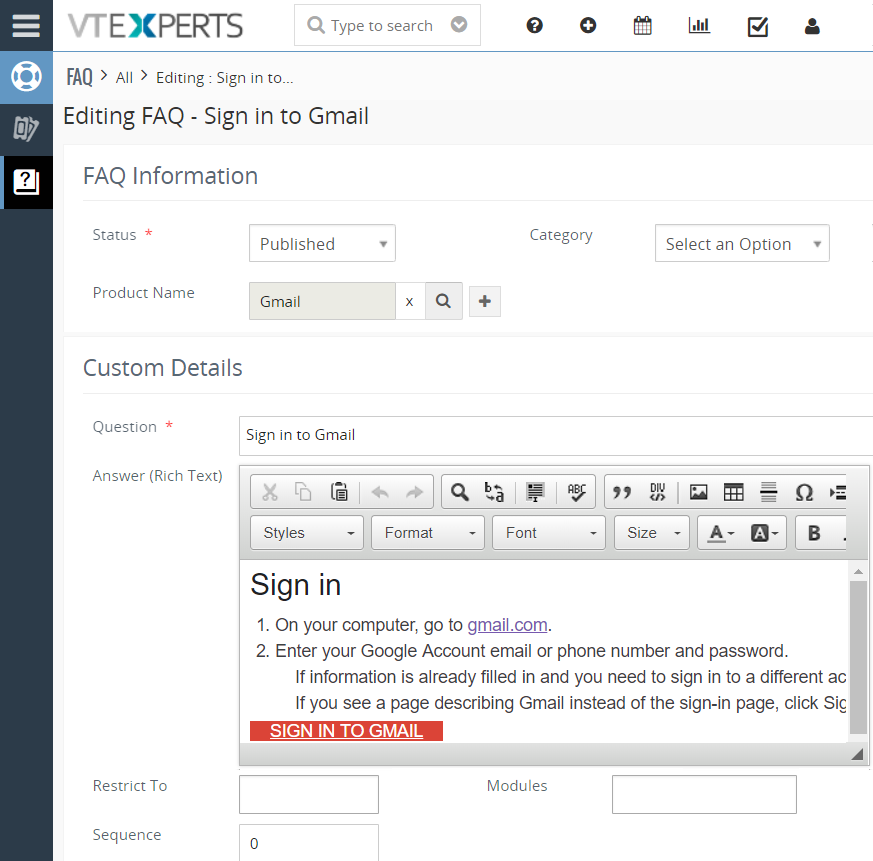Click the Question text field
Image resolution: width=873 pixels, height=861 pixels.
(556, 436)
